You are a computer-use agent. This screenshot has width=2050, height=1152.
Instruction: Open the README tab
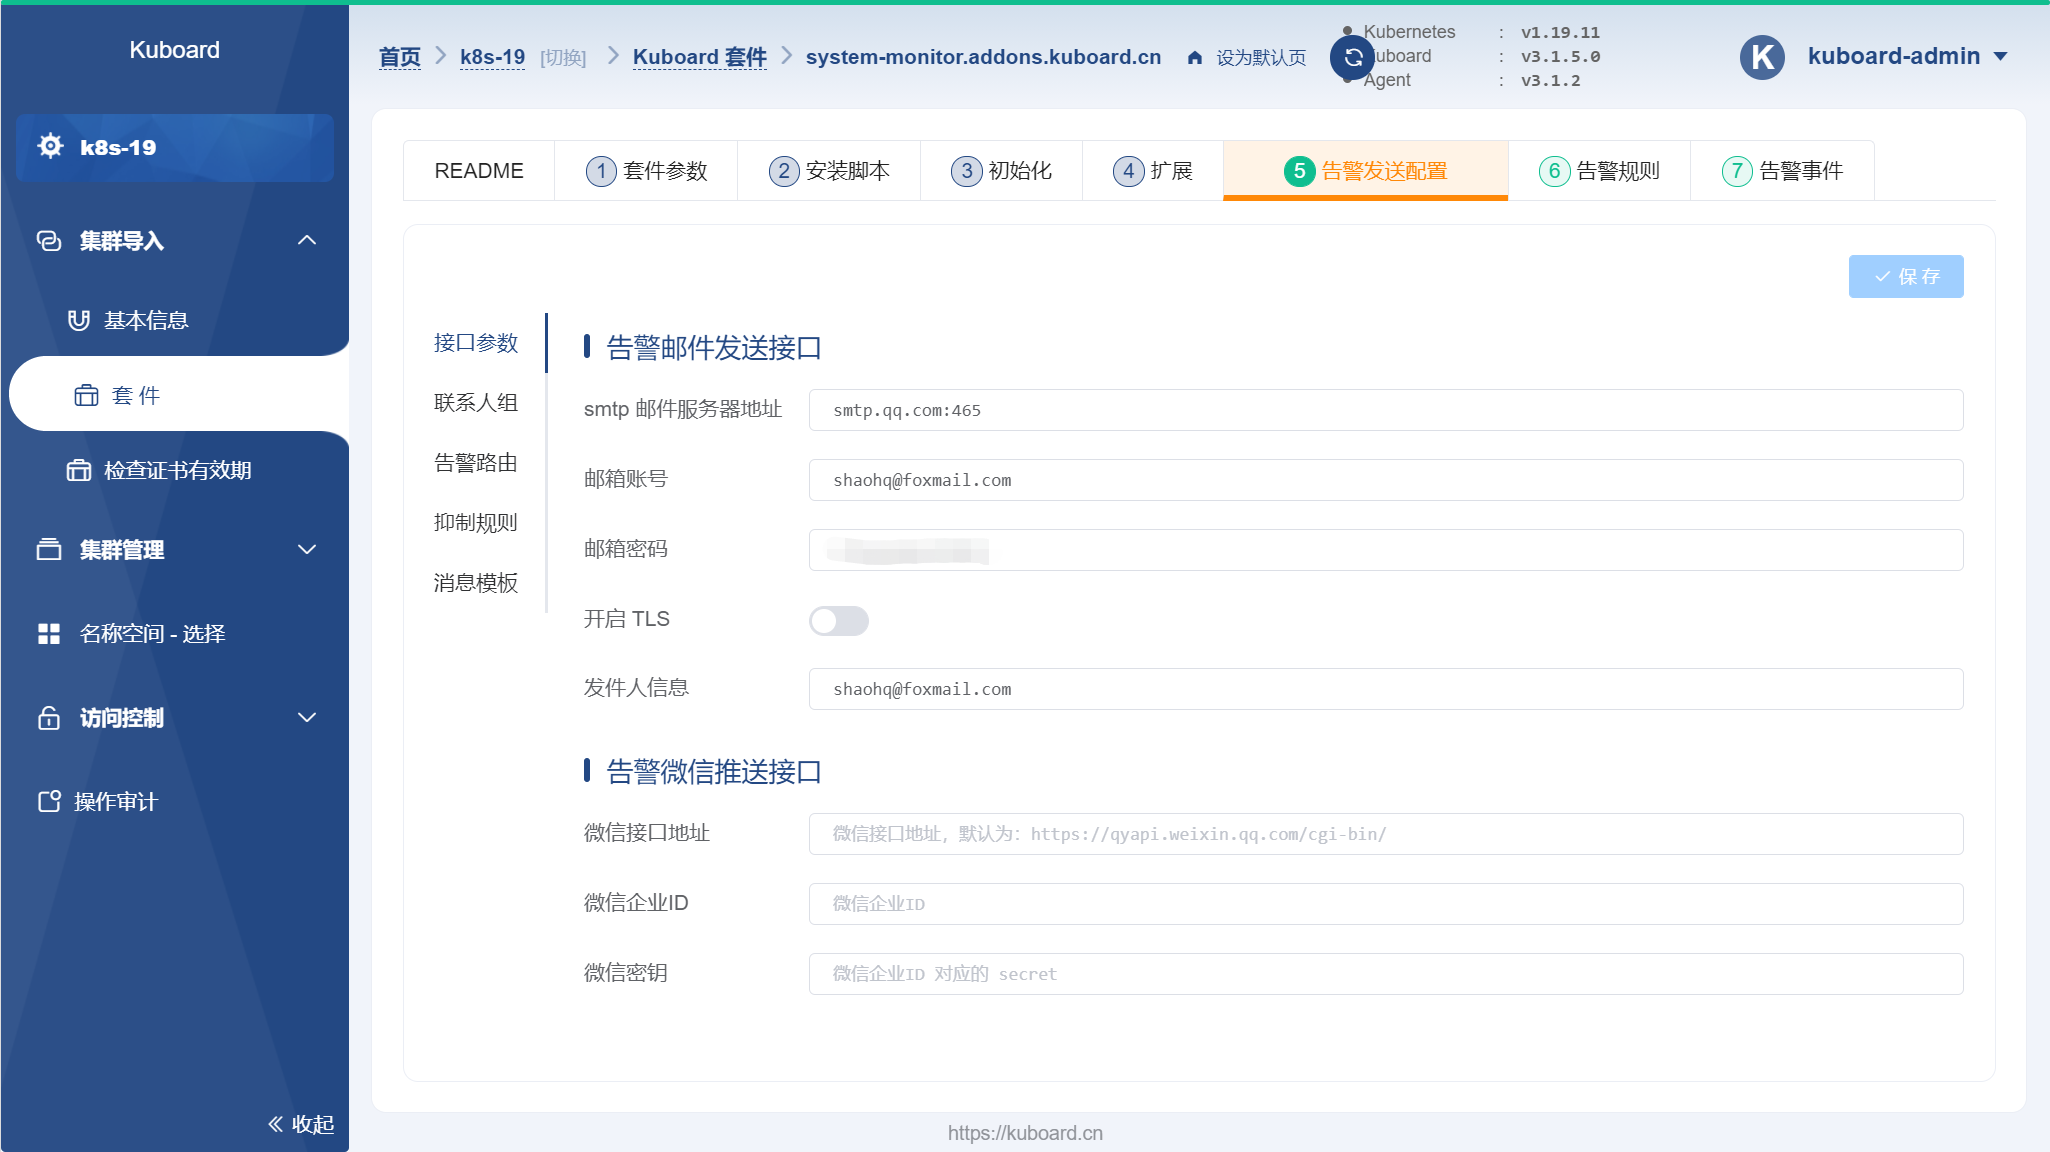coord(478,170)
